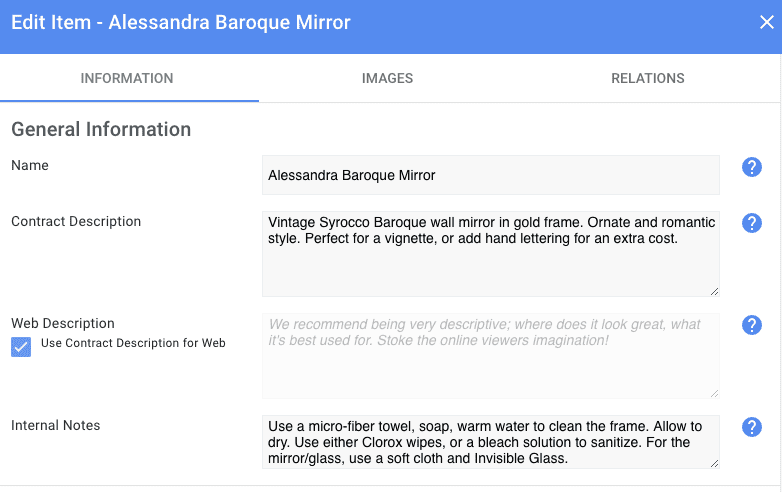
Task: Click inside the Internal Notes text area
Action: pyautogui.click(x=490, y=442)
